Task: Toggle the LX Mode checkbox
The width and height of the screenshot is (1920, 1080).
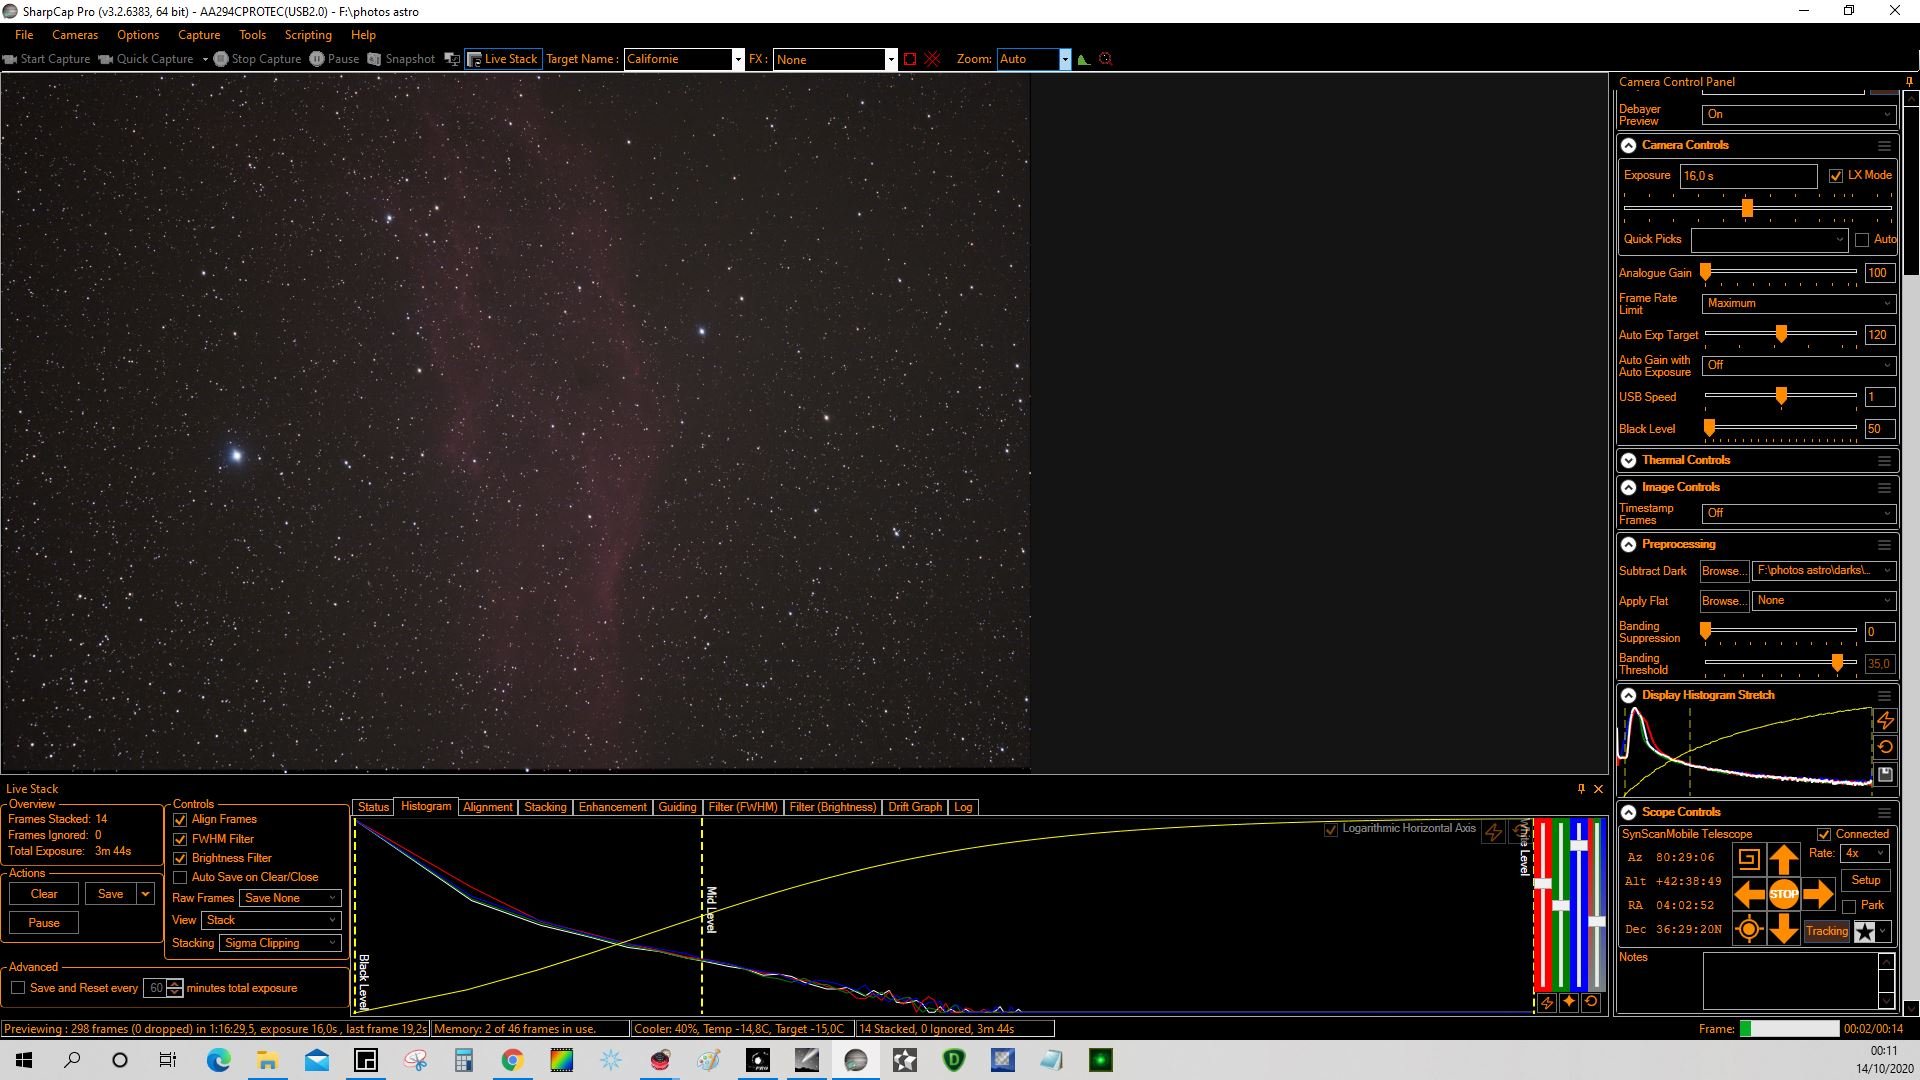Action: [x=1836, y=176]
